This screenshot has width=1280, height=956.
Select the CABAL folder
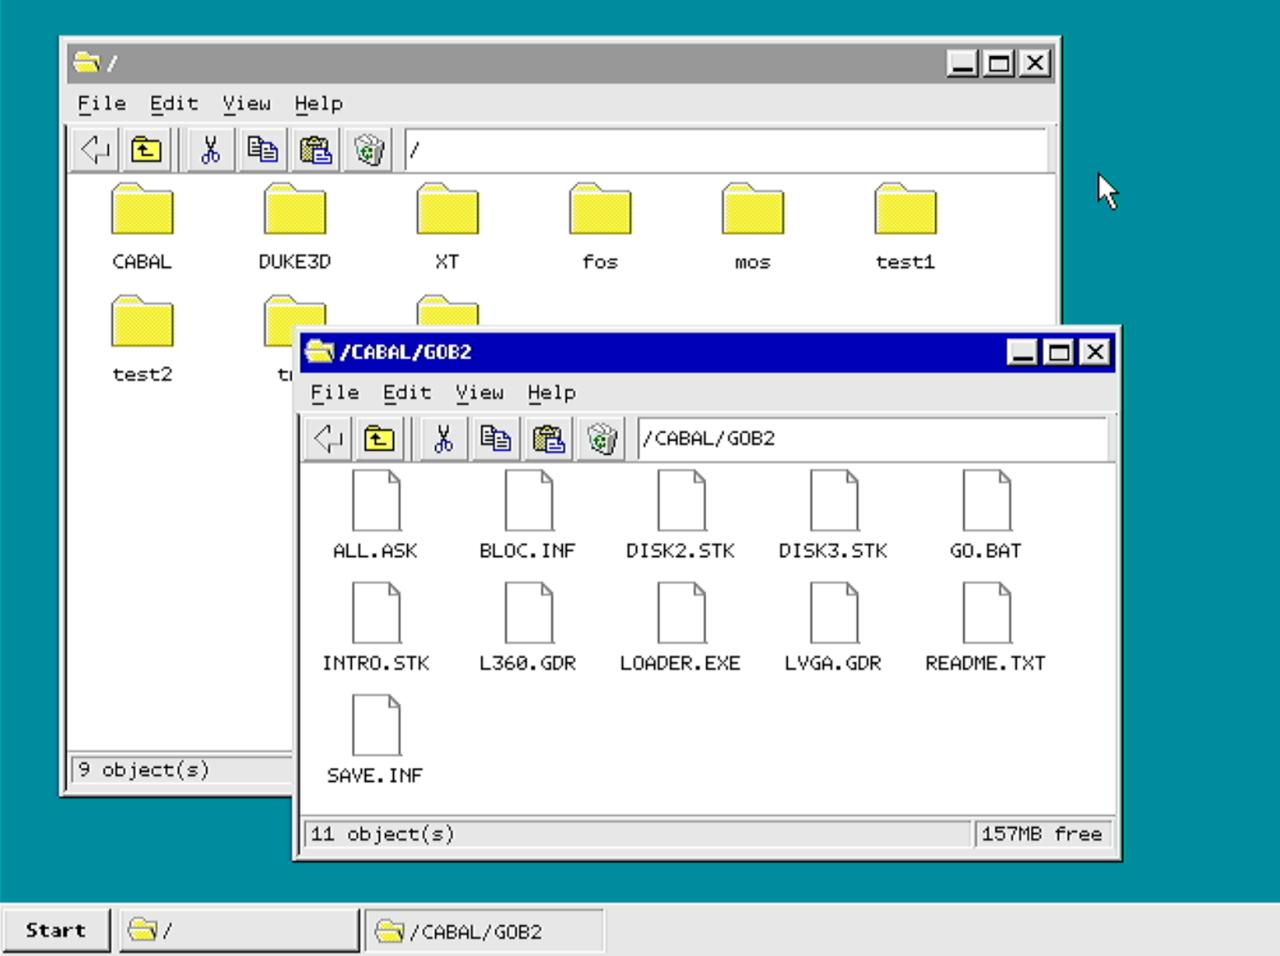tap(142, 227)
